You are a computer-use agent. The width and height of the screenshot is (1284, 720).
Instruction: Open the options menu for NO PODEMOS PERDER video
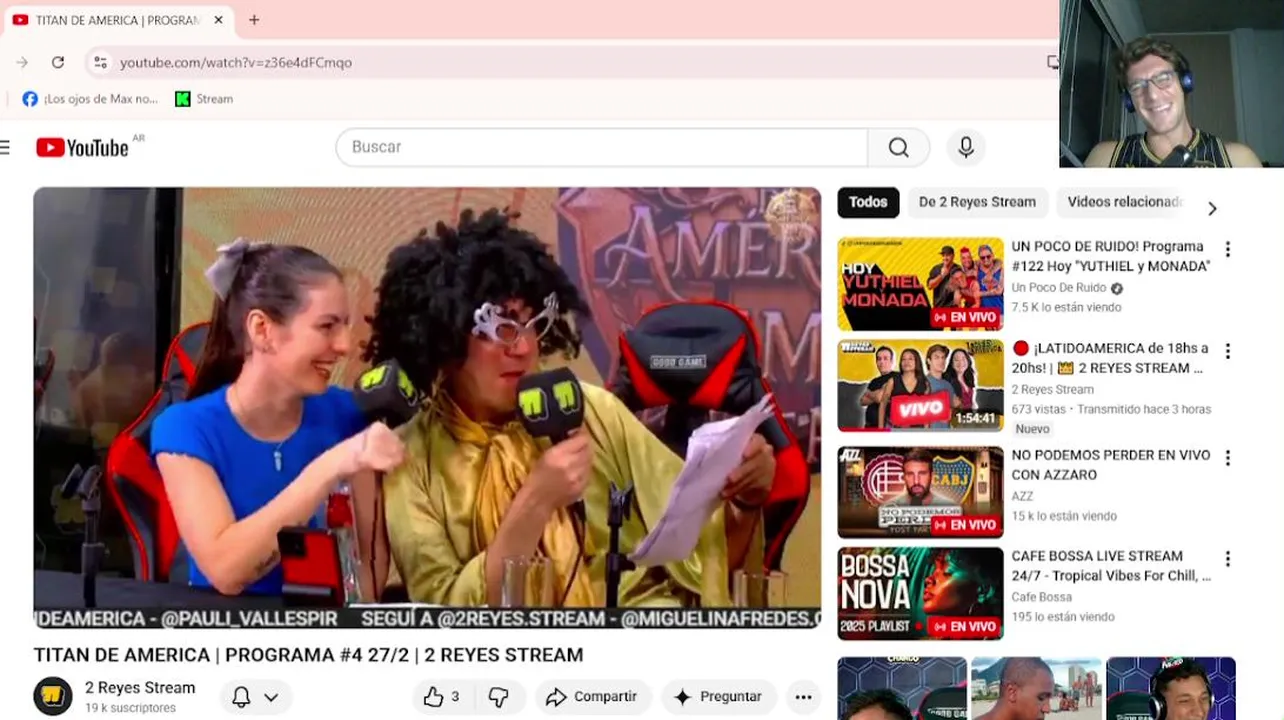point(1228,458)
